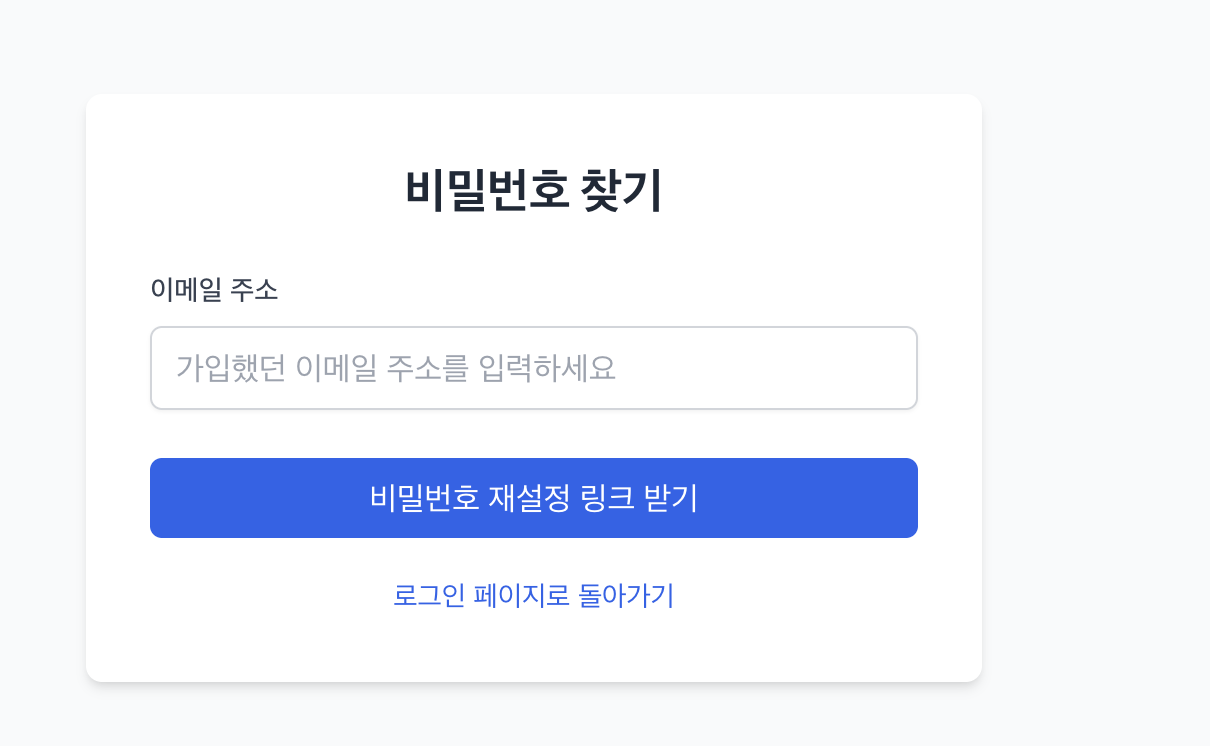Submit the password reset link request

pyautogui.click(x=533, y=498)
